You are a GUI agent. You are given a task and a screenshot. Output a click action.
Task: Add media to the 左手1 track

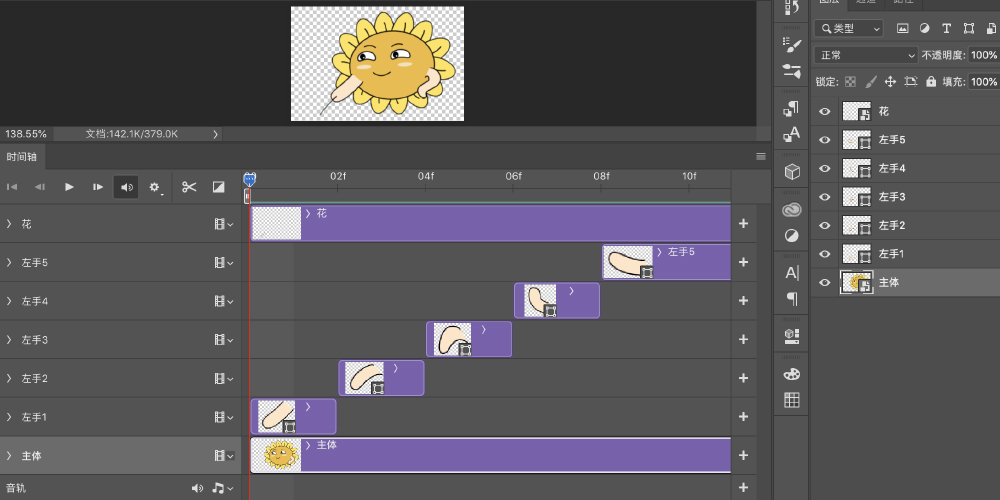click(743, 416)
